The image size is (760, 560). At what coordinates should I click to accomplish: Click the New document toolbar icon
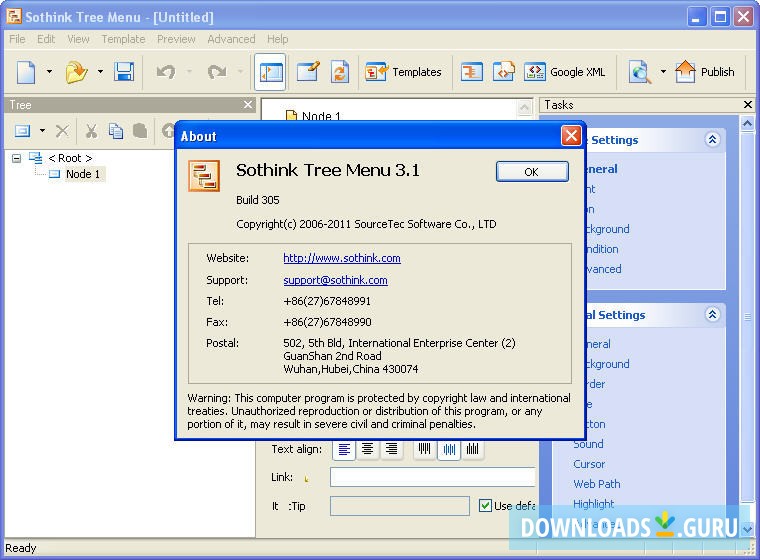coord(26,72)
